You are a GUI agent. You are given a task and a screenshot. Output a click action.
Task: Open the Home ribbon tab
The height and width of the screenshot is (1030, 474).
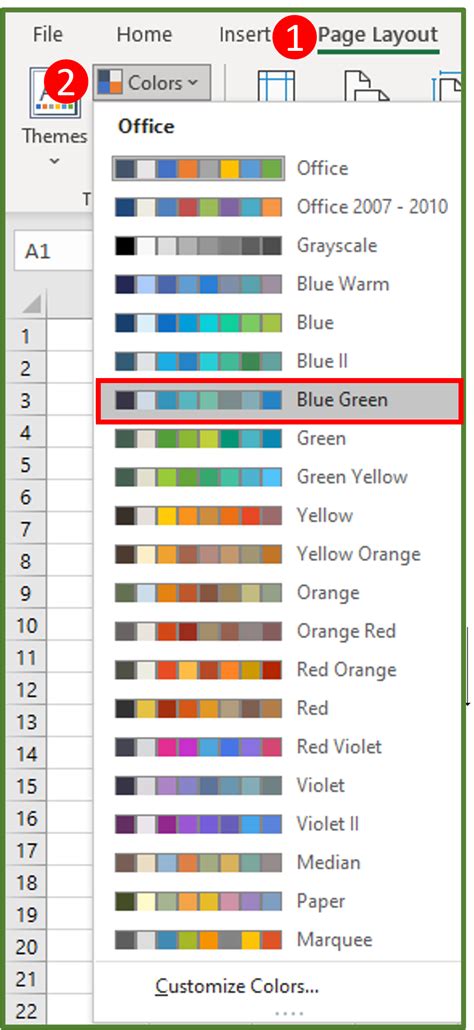point(144,34)
